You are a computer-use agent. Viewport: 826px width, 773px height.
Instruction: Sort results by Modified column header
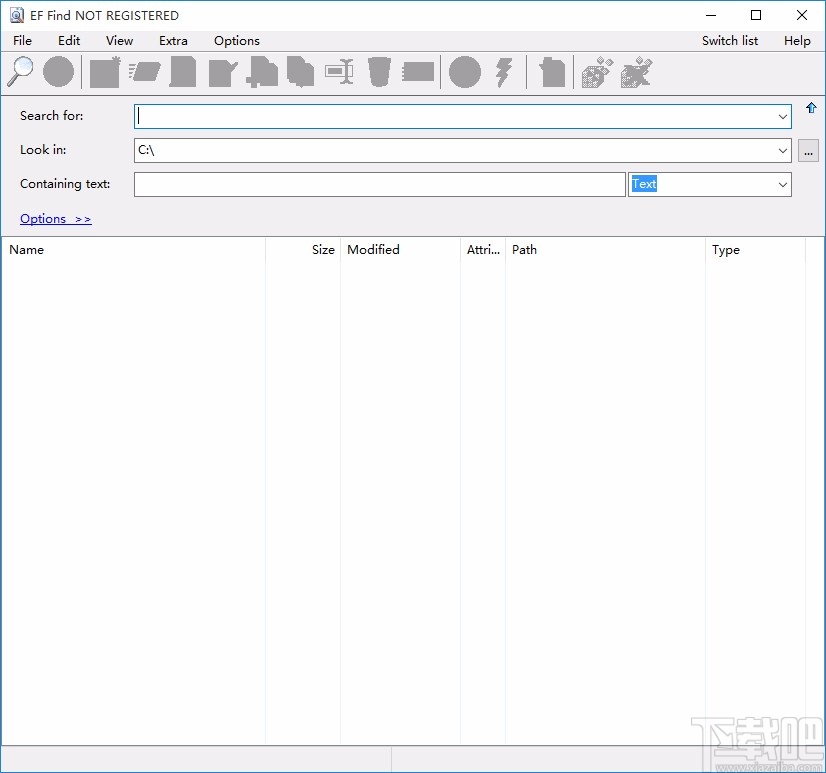[x=373, y=250]
